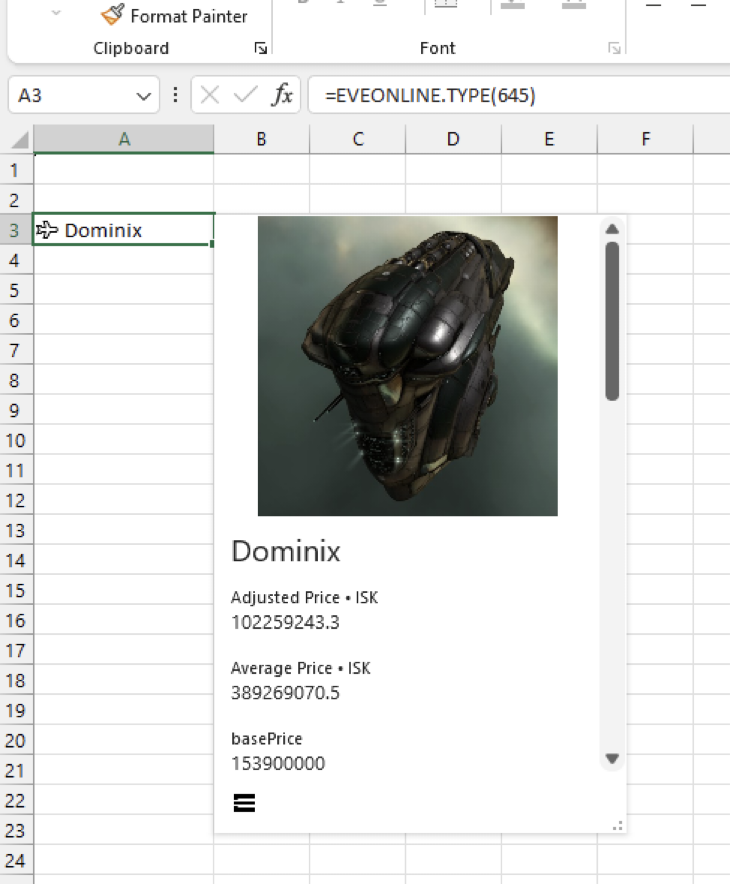Select column D header
This screenshot has height=884, width=730.
(x=453, y=139)
